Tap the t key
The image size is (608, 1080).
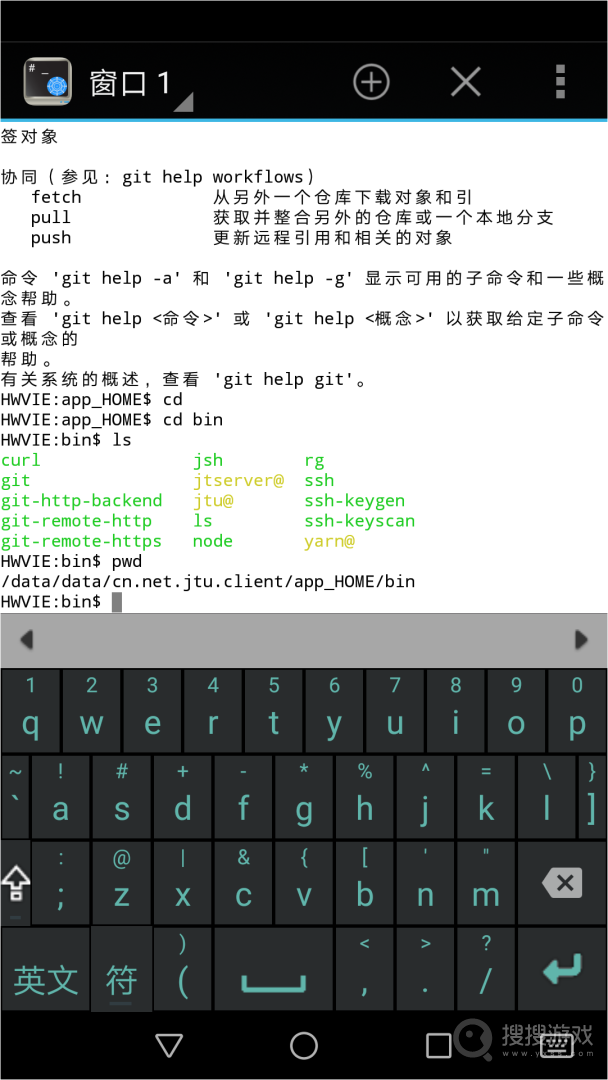tap(273, 710)
